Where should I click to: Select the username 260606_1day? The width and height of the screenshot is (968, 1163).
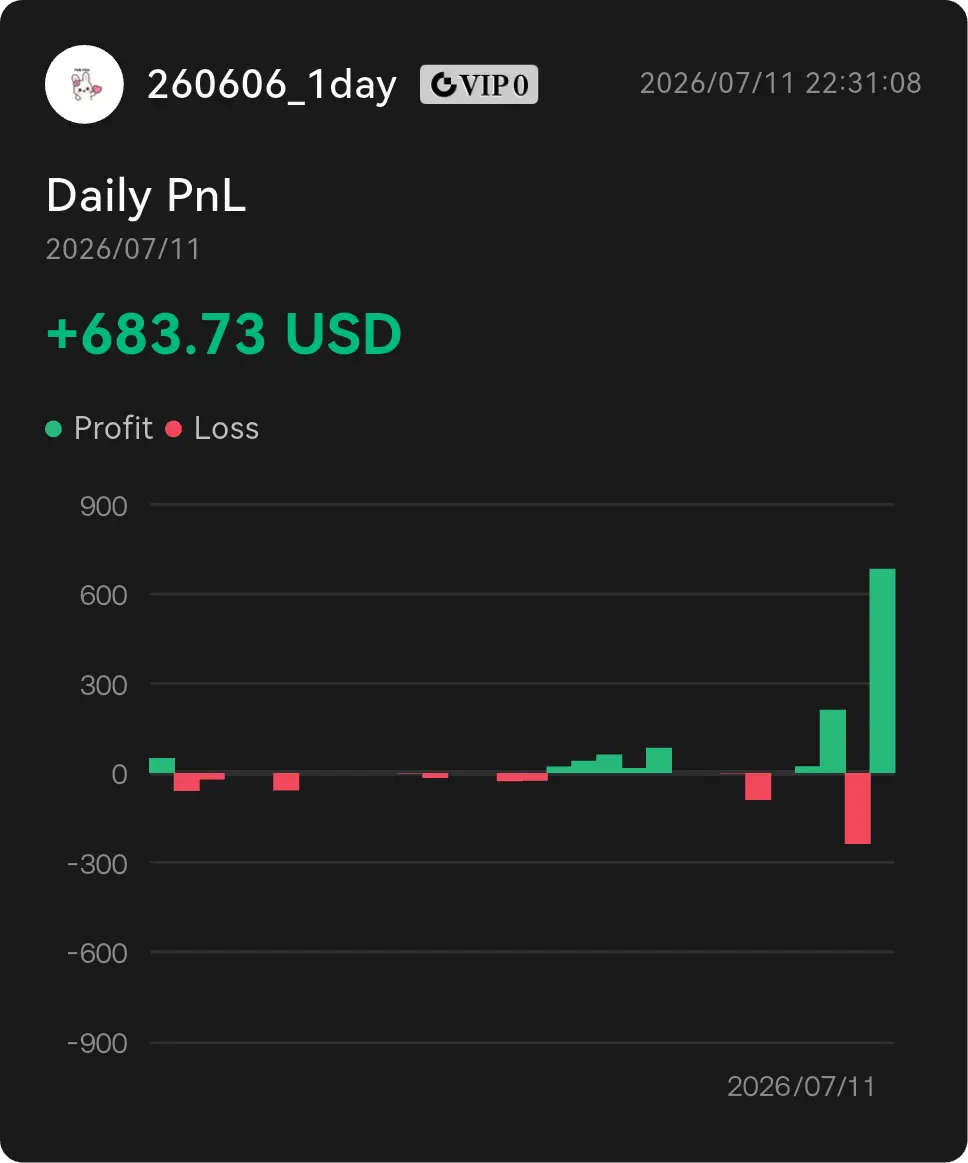click(x=271, y=85)
